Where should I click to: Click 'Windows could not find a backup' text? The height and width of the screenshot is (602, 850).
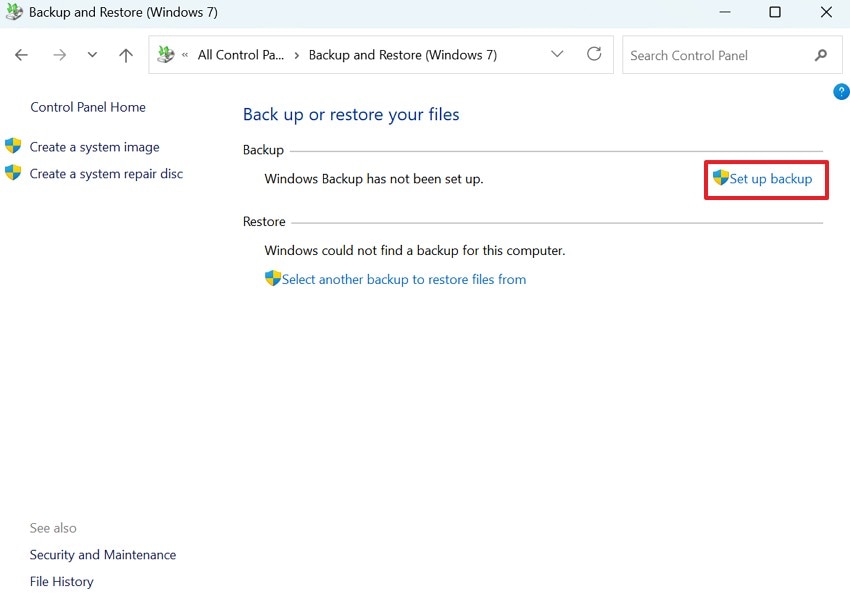415,250
